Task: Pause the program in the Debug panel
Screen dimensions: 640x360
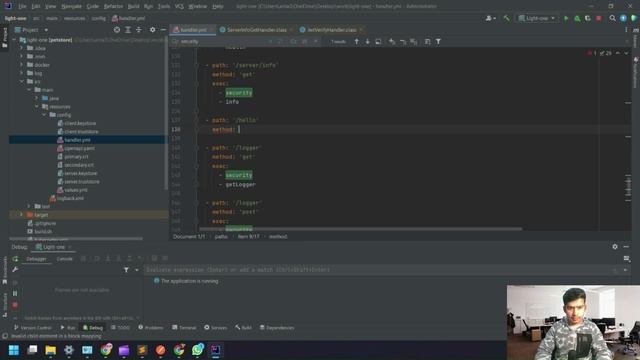Action: [15, 293]
